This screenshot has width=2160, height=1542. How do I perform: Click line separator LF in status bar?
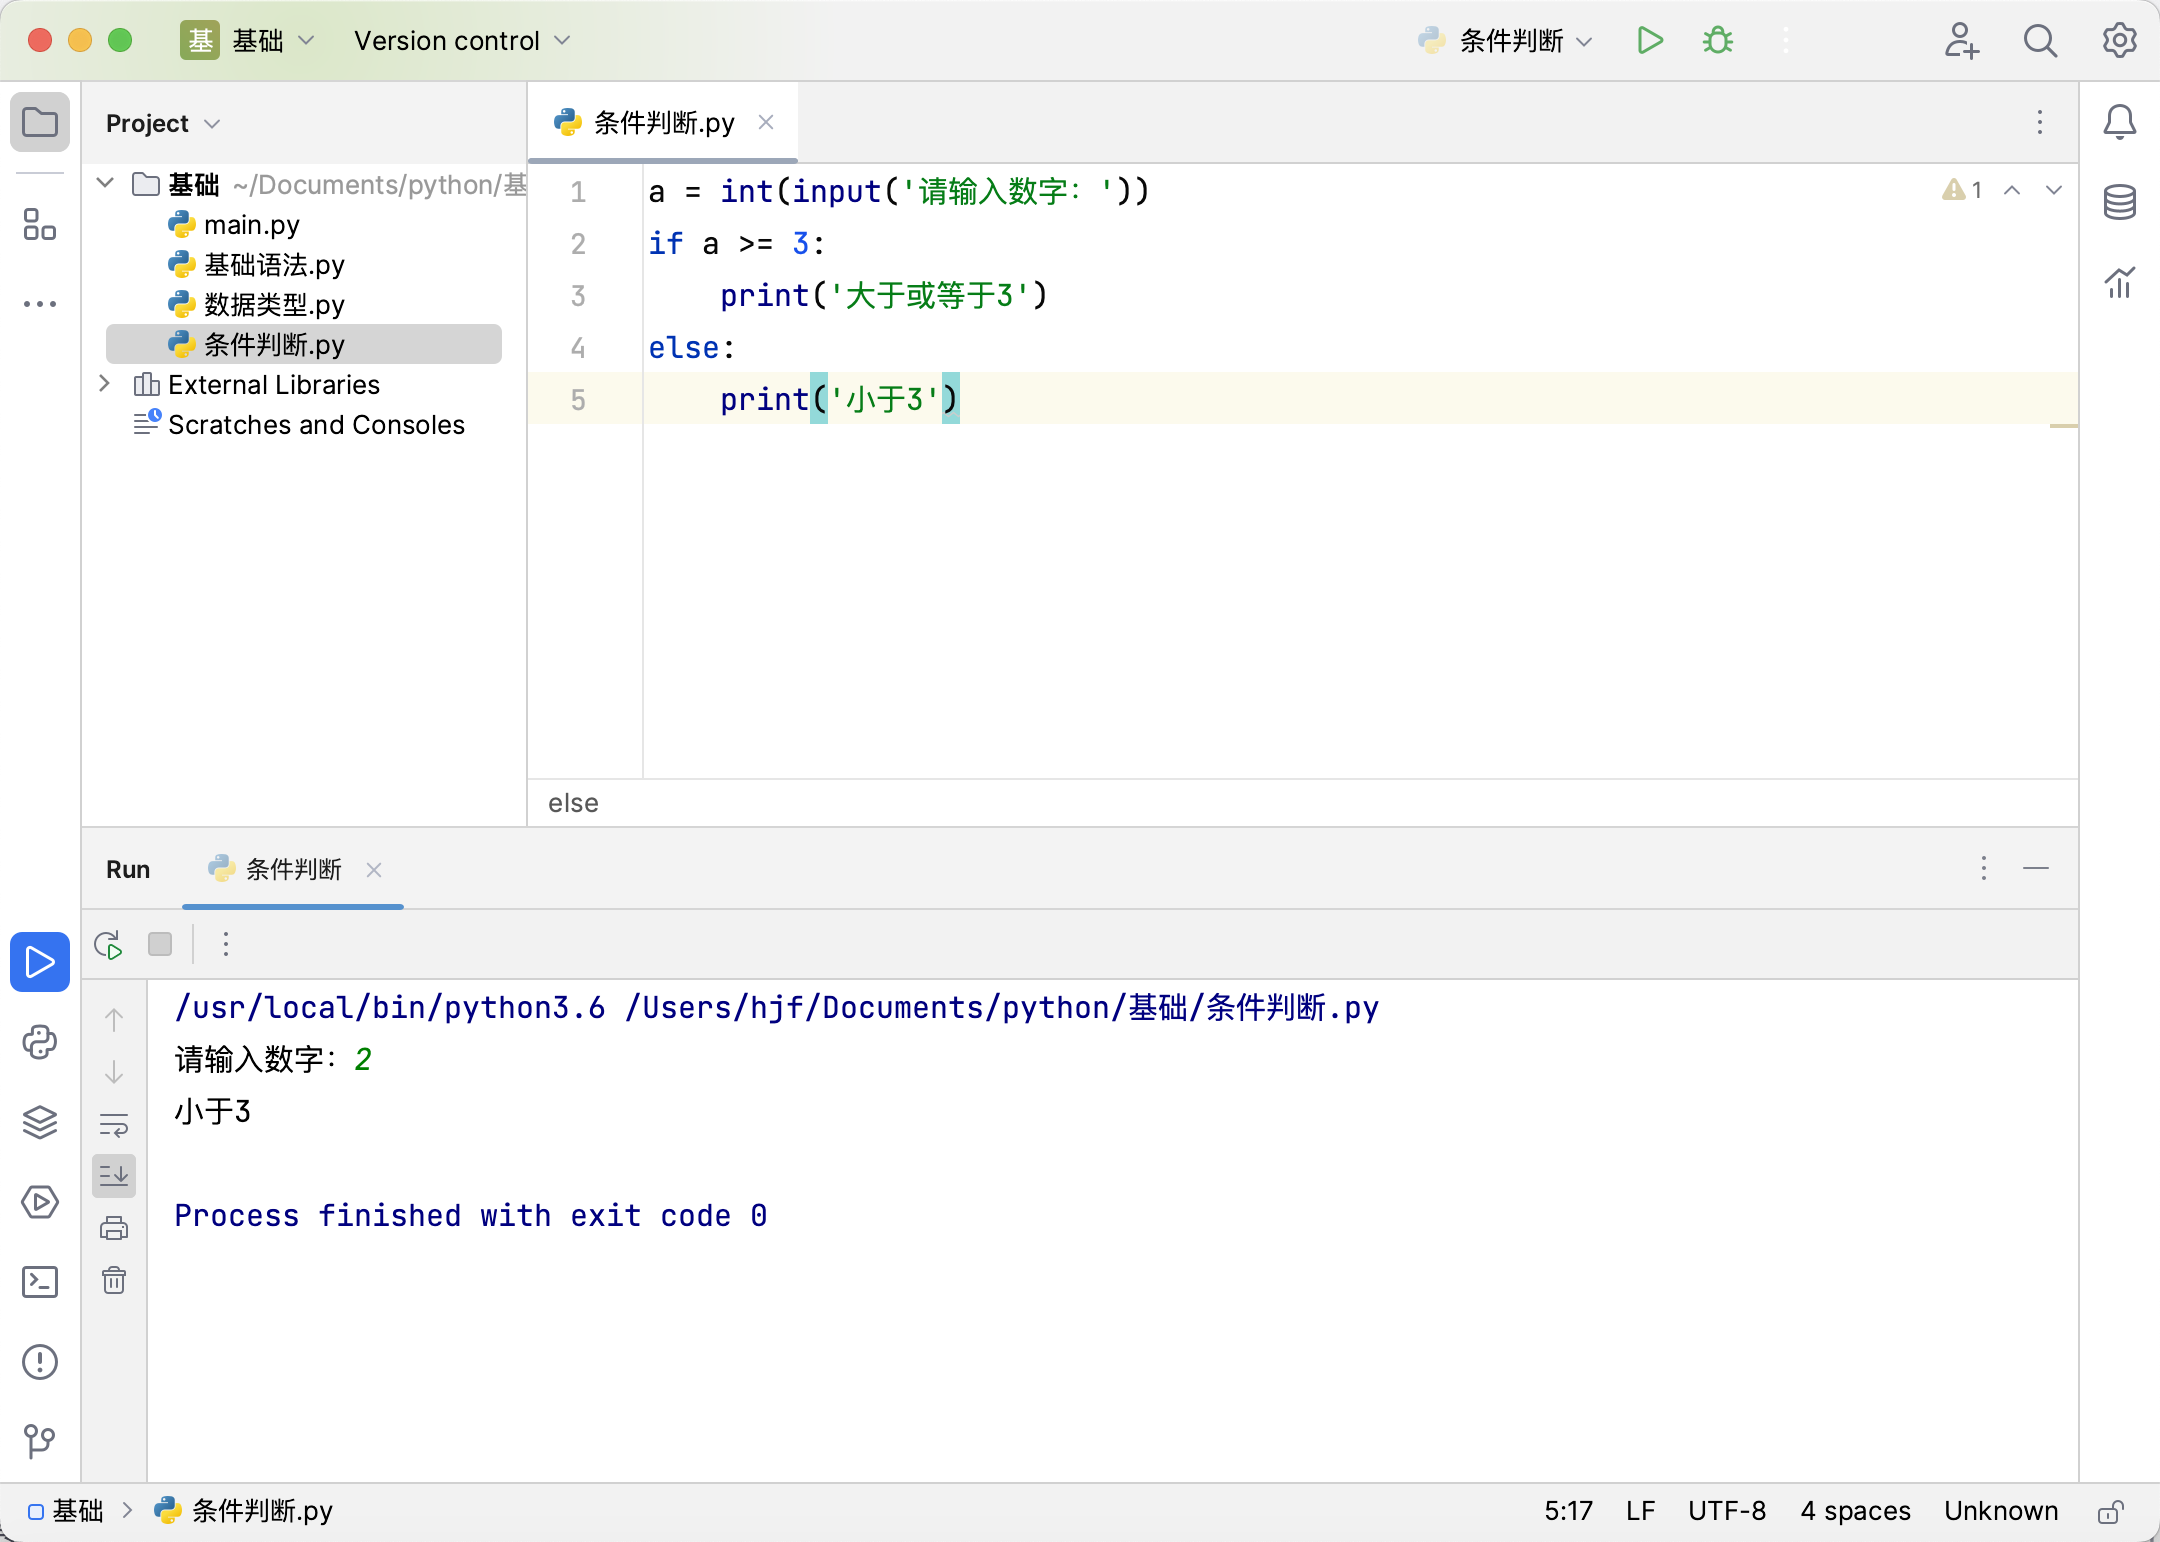point(1640,1511)
